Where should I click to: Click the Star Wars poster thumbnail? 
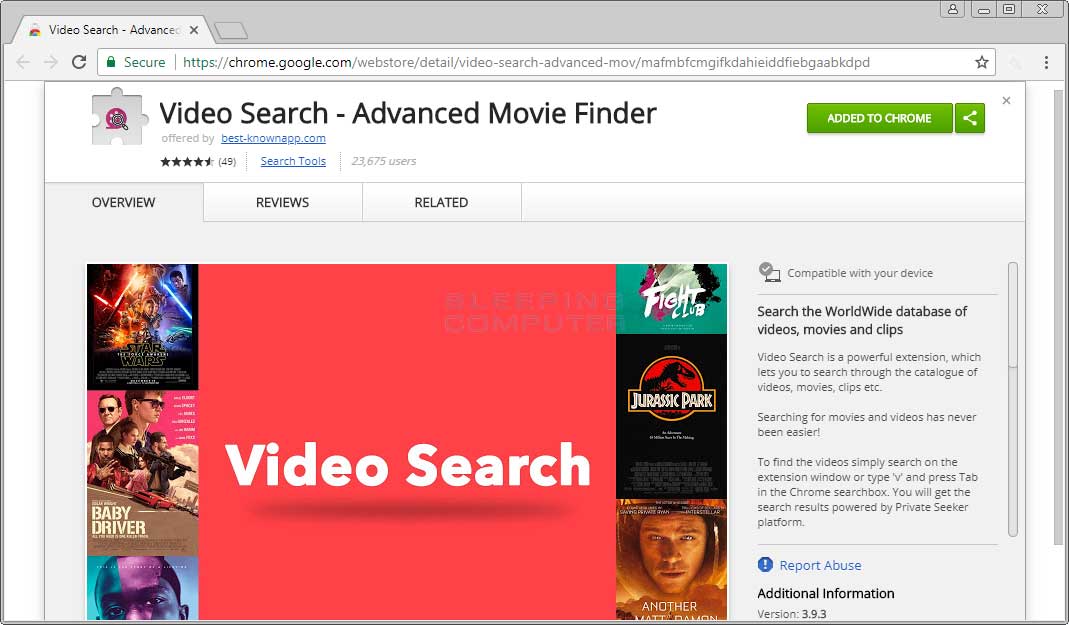[142, 327]
